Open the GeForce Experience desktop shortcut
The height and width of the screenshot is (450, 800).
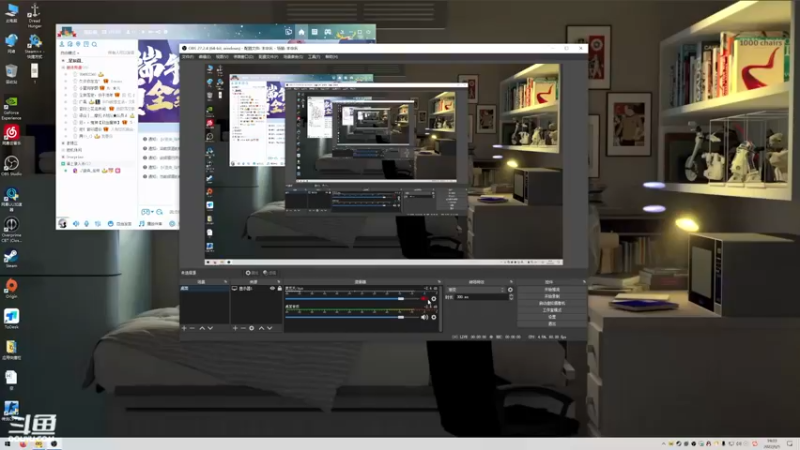coord(11,108)
